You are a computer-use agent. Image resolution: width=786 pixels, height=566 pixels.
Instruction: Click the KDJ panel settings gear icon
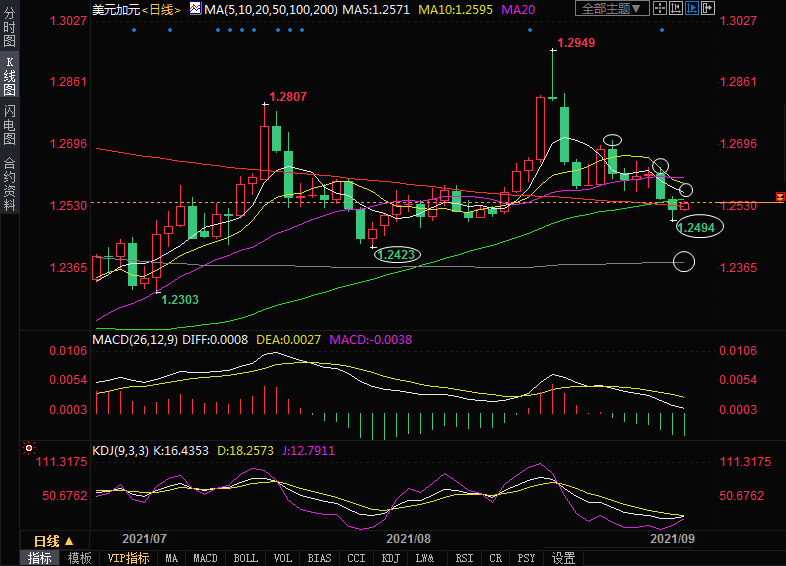pyautogui.click(x=28, y=450)
